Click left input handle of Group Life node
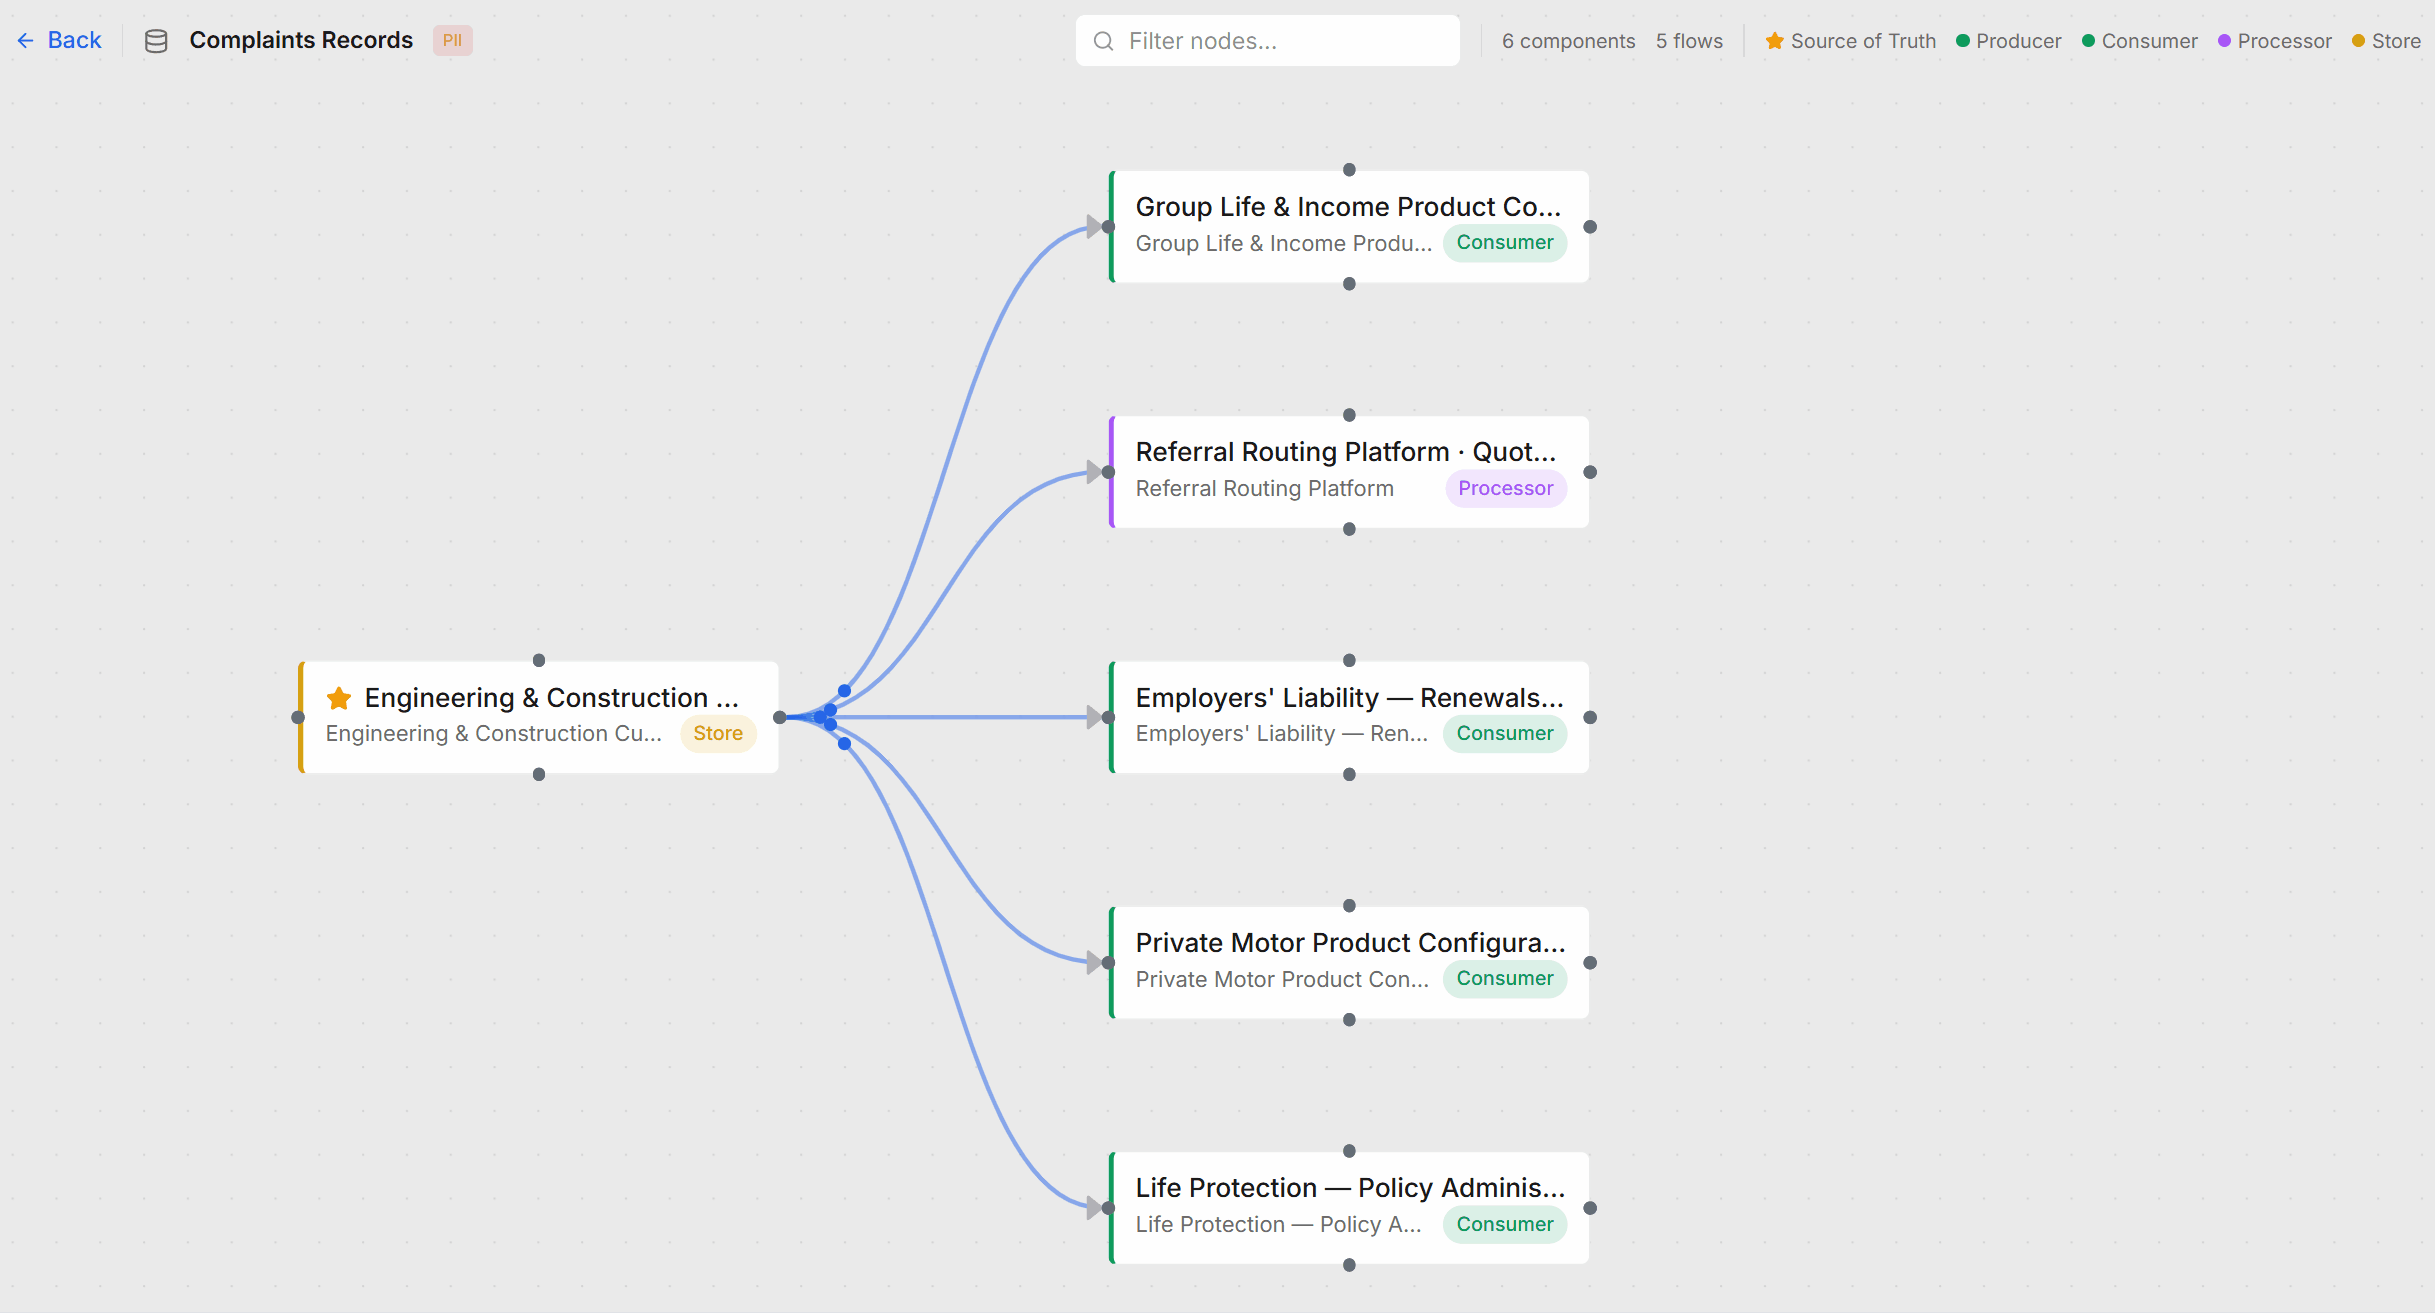This screenshot has width=2435, height=1313. click(1108, 227)
